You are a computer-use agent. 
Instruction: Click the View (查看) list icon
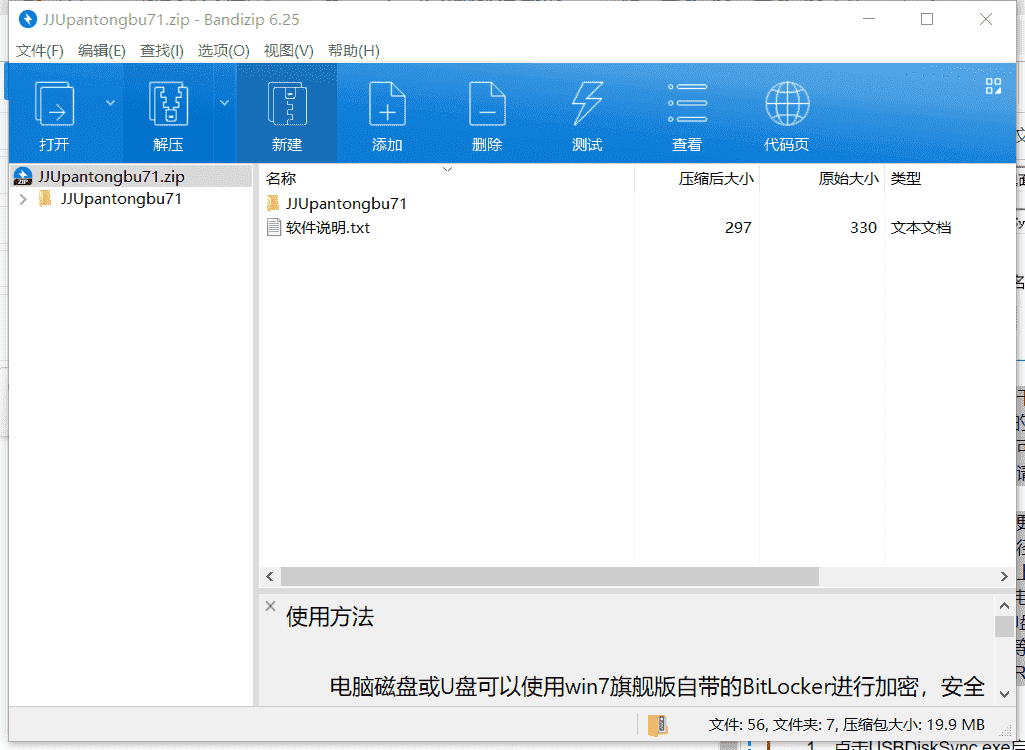pyautogui.click(x=687, y=103)
